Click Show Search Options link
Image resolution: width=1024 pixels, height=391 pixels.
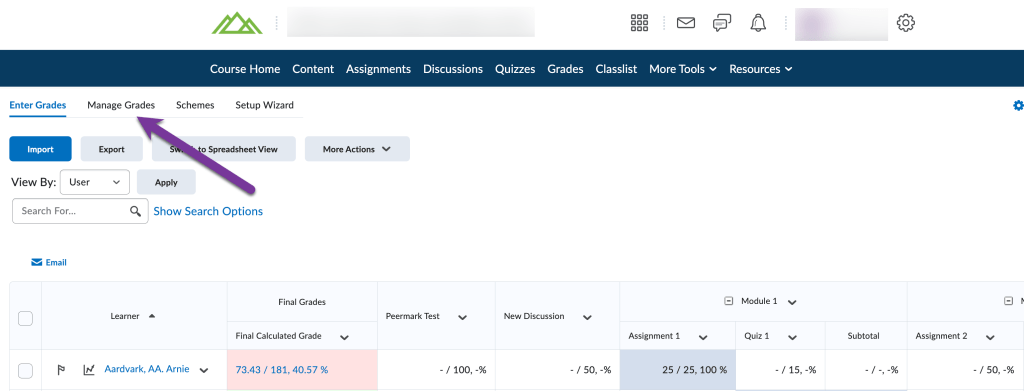(208, 211)
